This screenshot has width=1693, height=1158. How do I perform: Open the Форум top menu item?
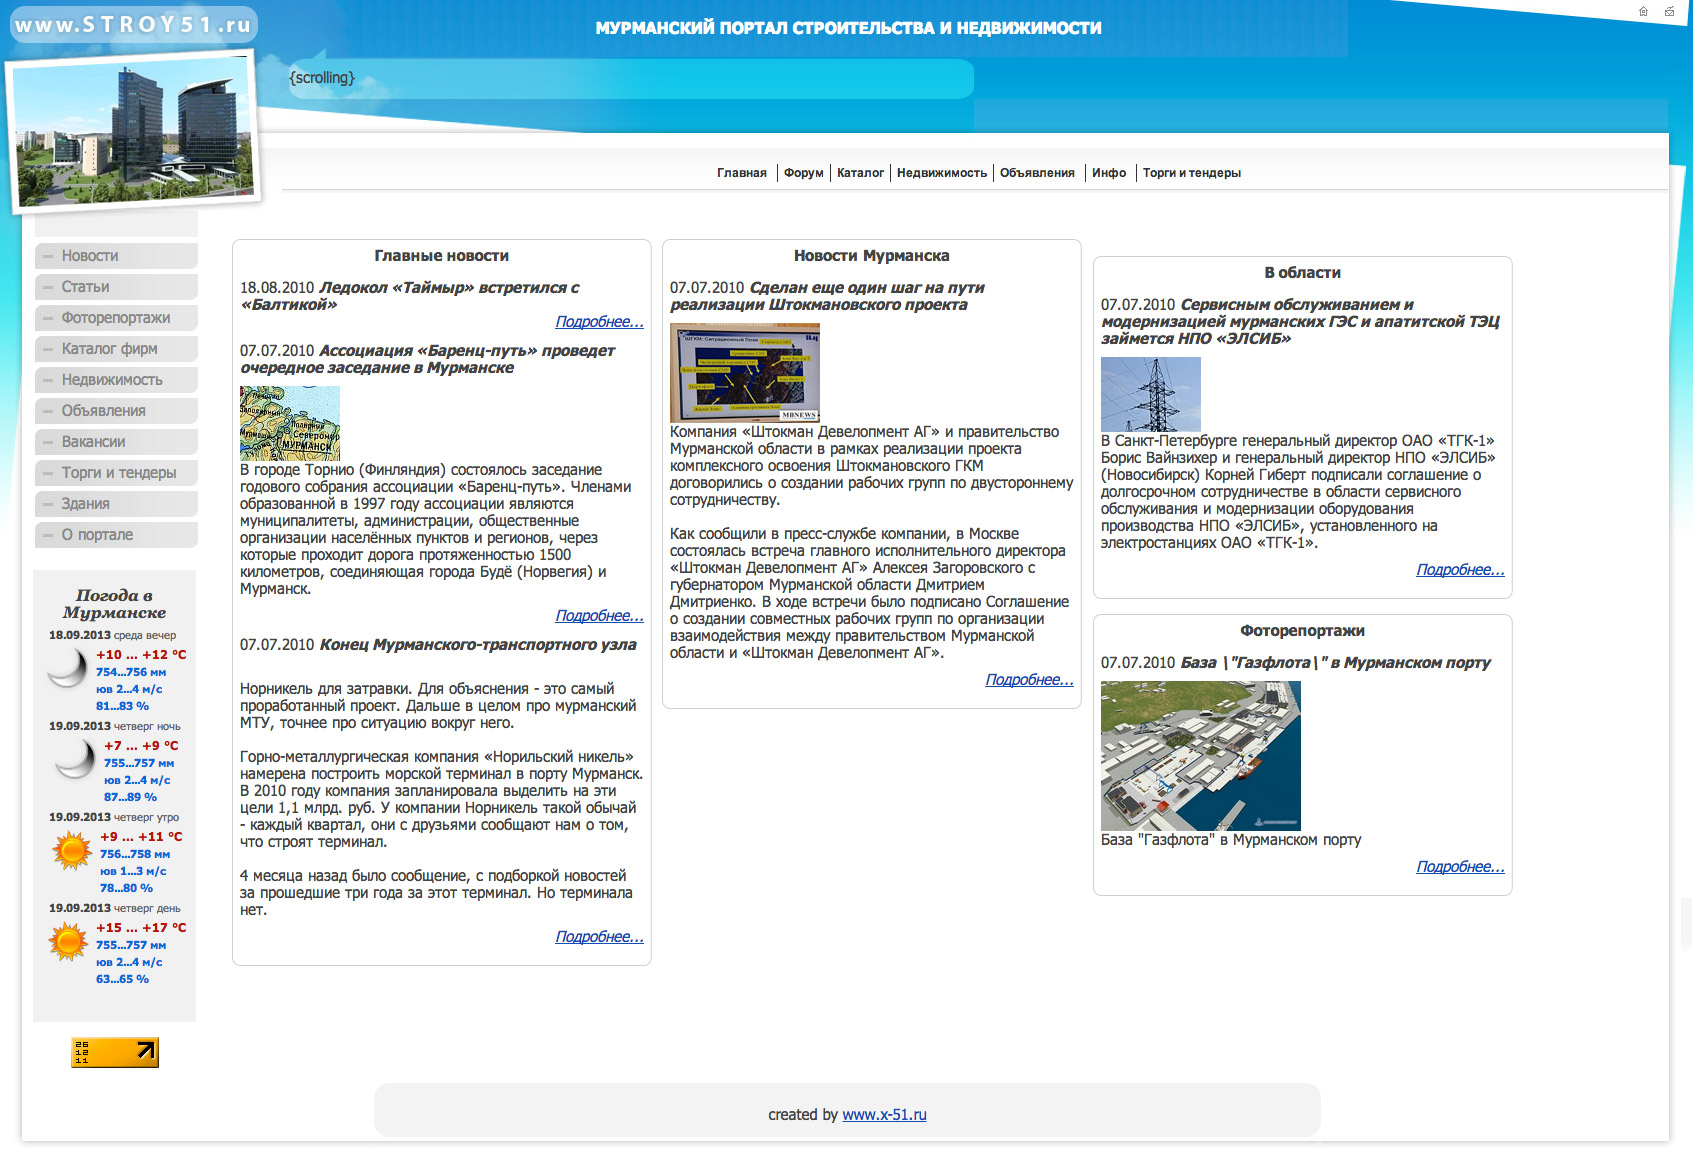(803, 173)
